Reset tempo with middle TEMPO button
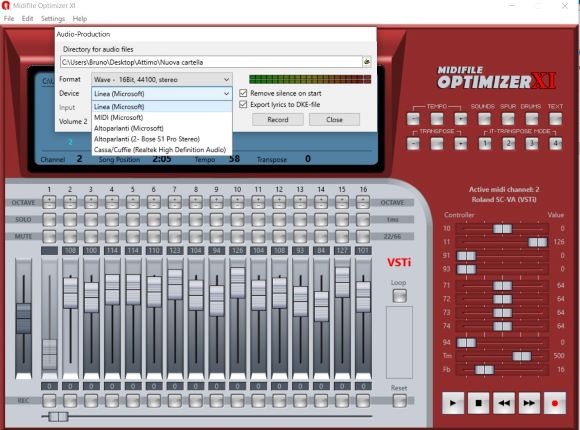The width and height of the screenshot is (580, 430). [437, 119]
